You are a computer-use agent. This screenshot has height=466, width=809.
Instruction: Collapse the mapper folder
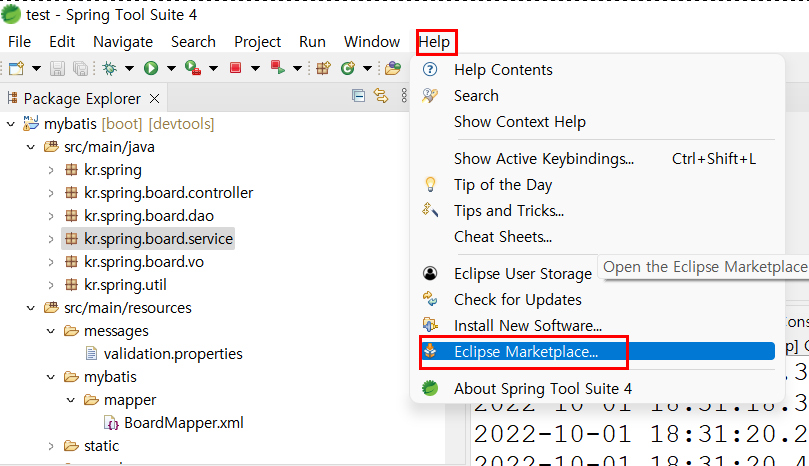pyautogui.click(x=71, y=400)
